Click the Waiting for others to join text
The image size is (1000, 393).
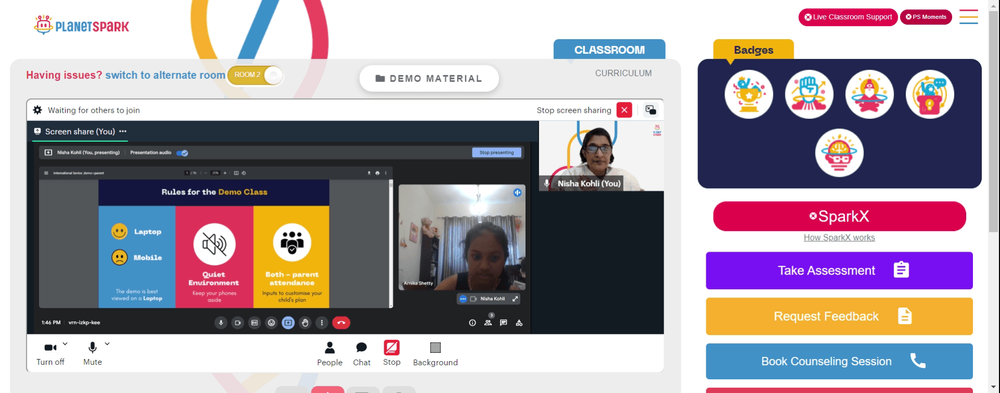[x=94, y=110]
